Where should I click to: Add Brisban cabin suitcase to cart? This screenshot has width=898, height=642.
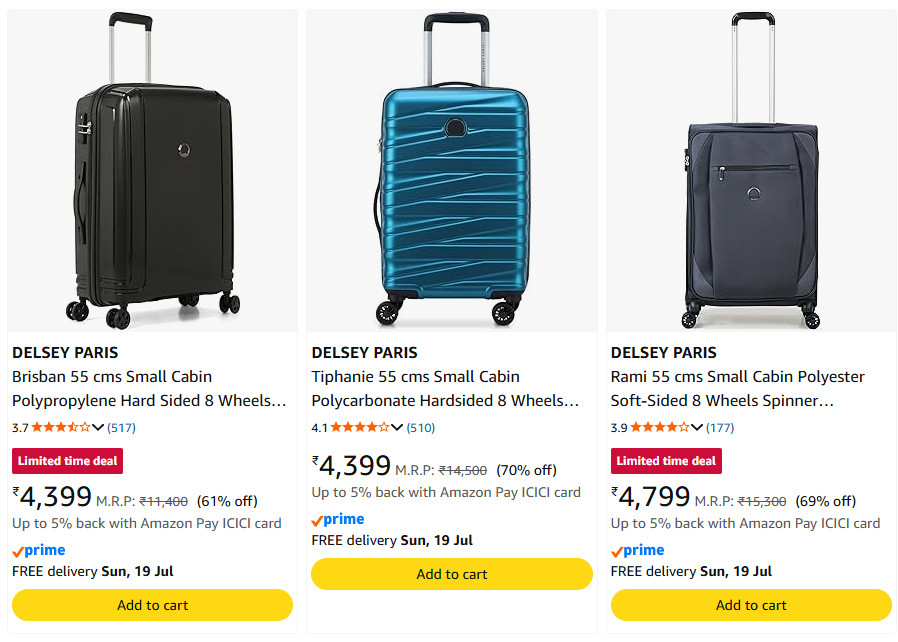[152, 605]
